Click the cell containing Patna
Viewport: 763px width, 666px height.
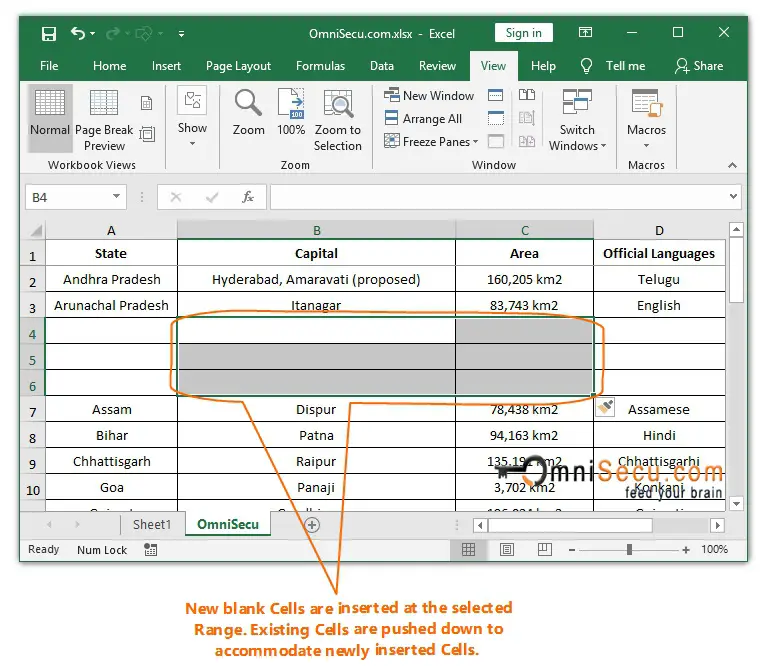[x=316, y=435]
